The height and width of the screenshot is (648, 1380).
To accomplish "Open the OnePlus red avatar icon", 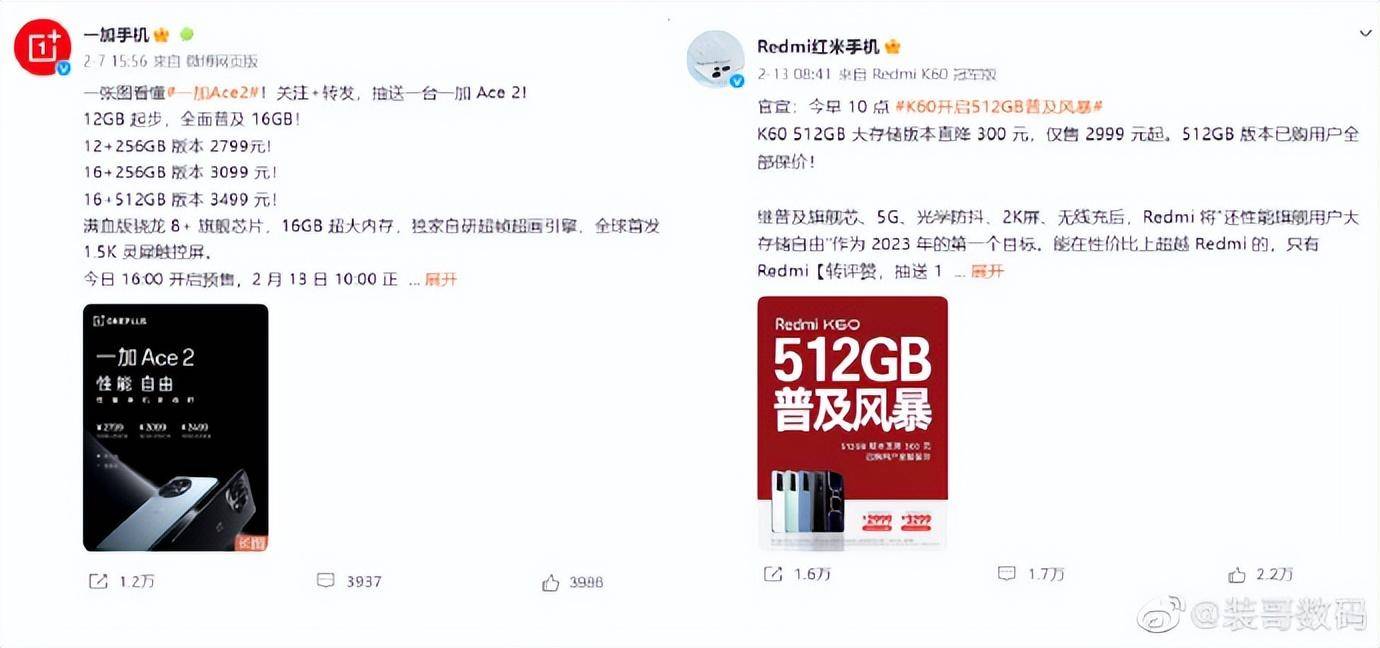I will coord(42,47).
